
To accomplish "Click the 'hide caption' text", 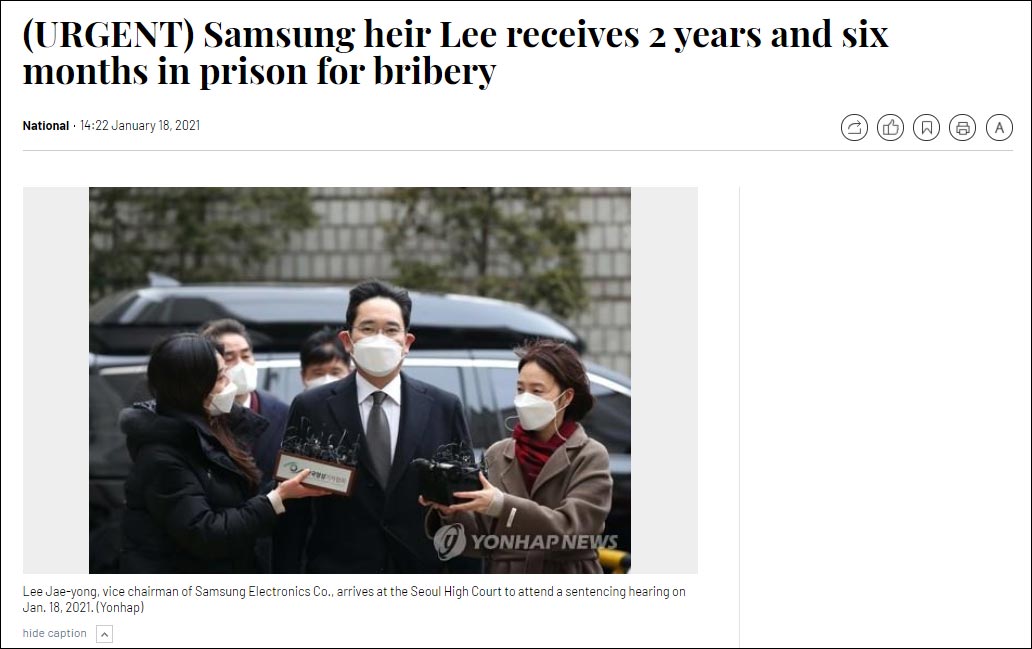I will [x=55, y=633].
